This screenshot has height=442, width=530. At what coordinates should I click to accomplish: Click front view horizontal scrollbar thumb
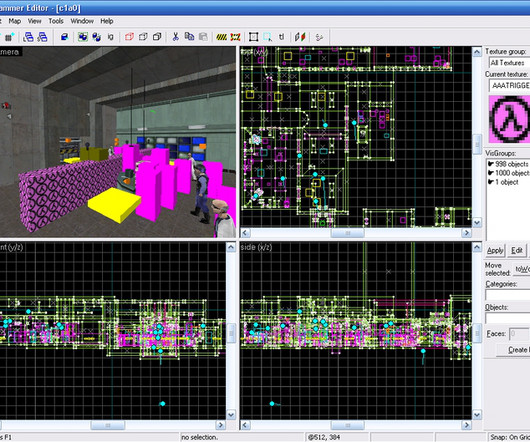[108, 425]
